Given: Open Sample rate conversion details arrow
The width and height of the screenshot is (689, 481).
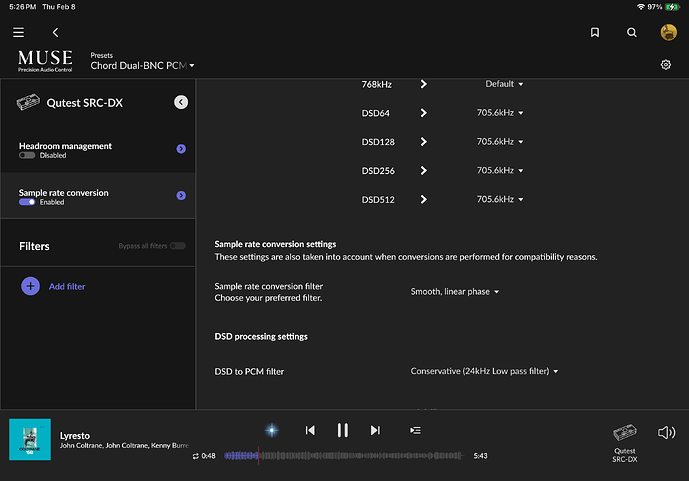Looking at the screenshot, I should pos(181,195).
